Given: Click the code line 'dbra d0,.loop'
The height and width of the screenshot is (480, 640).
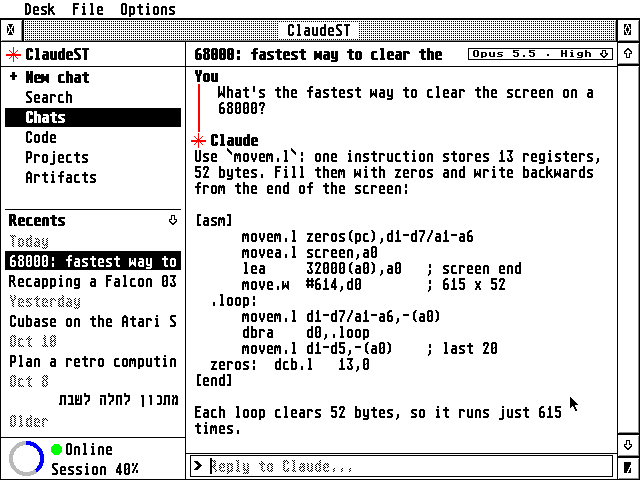Looking at the screenshot, I should pos(306,333).
